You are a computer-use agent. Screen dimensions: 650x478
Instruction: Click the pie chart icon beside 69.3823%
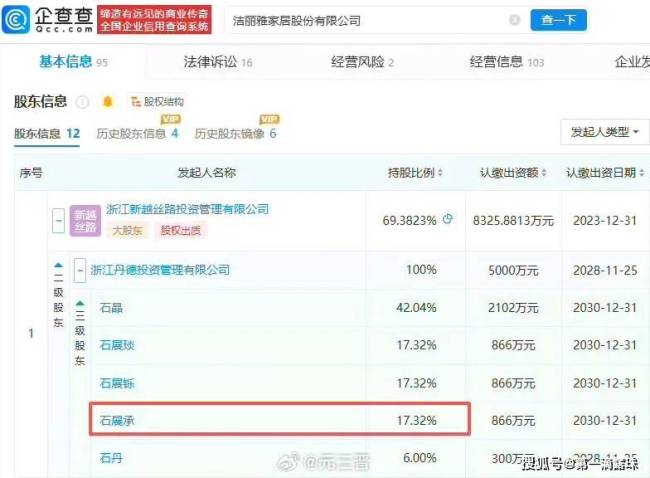(448, 218)
